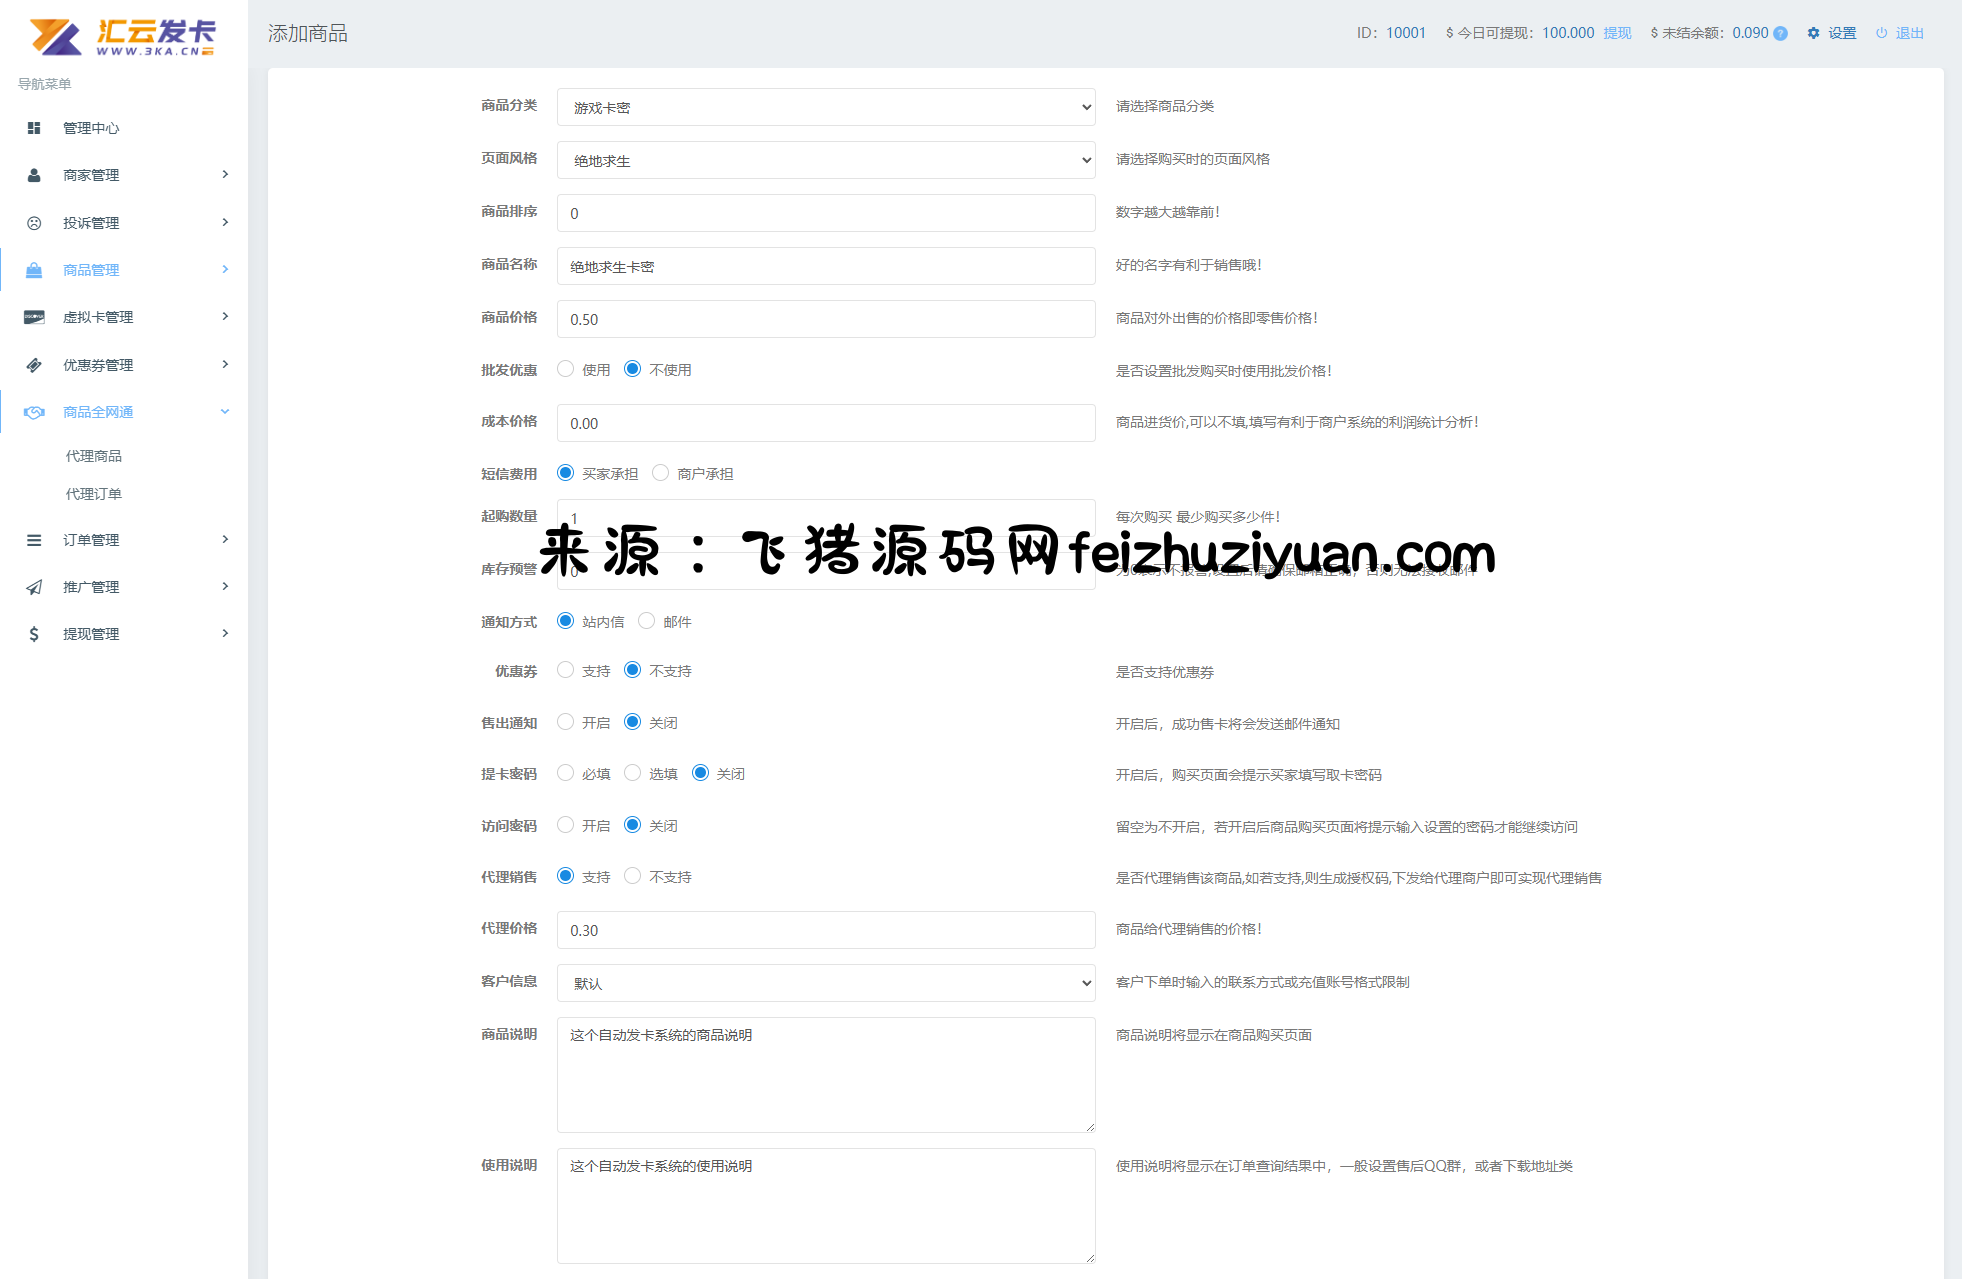This screenshot has height=1279, width=1962.
Task: Click the 推广管理 paper-plane icon
Action: (x=34, y=587)
